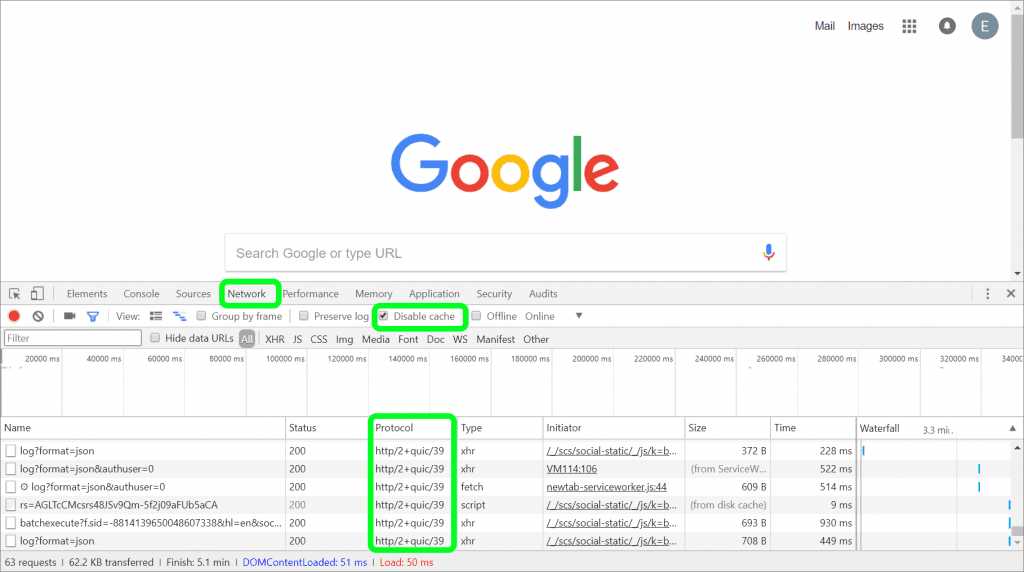Filter requests by XHR
Screen dimensions: 1024x572
click(x=274, y=339)
